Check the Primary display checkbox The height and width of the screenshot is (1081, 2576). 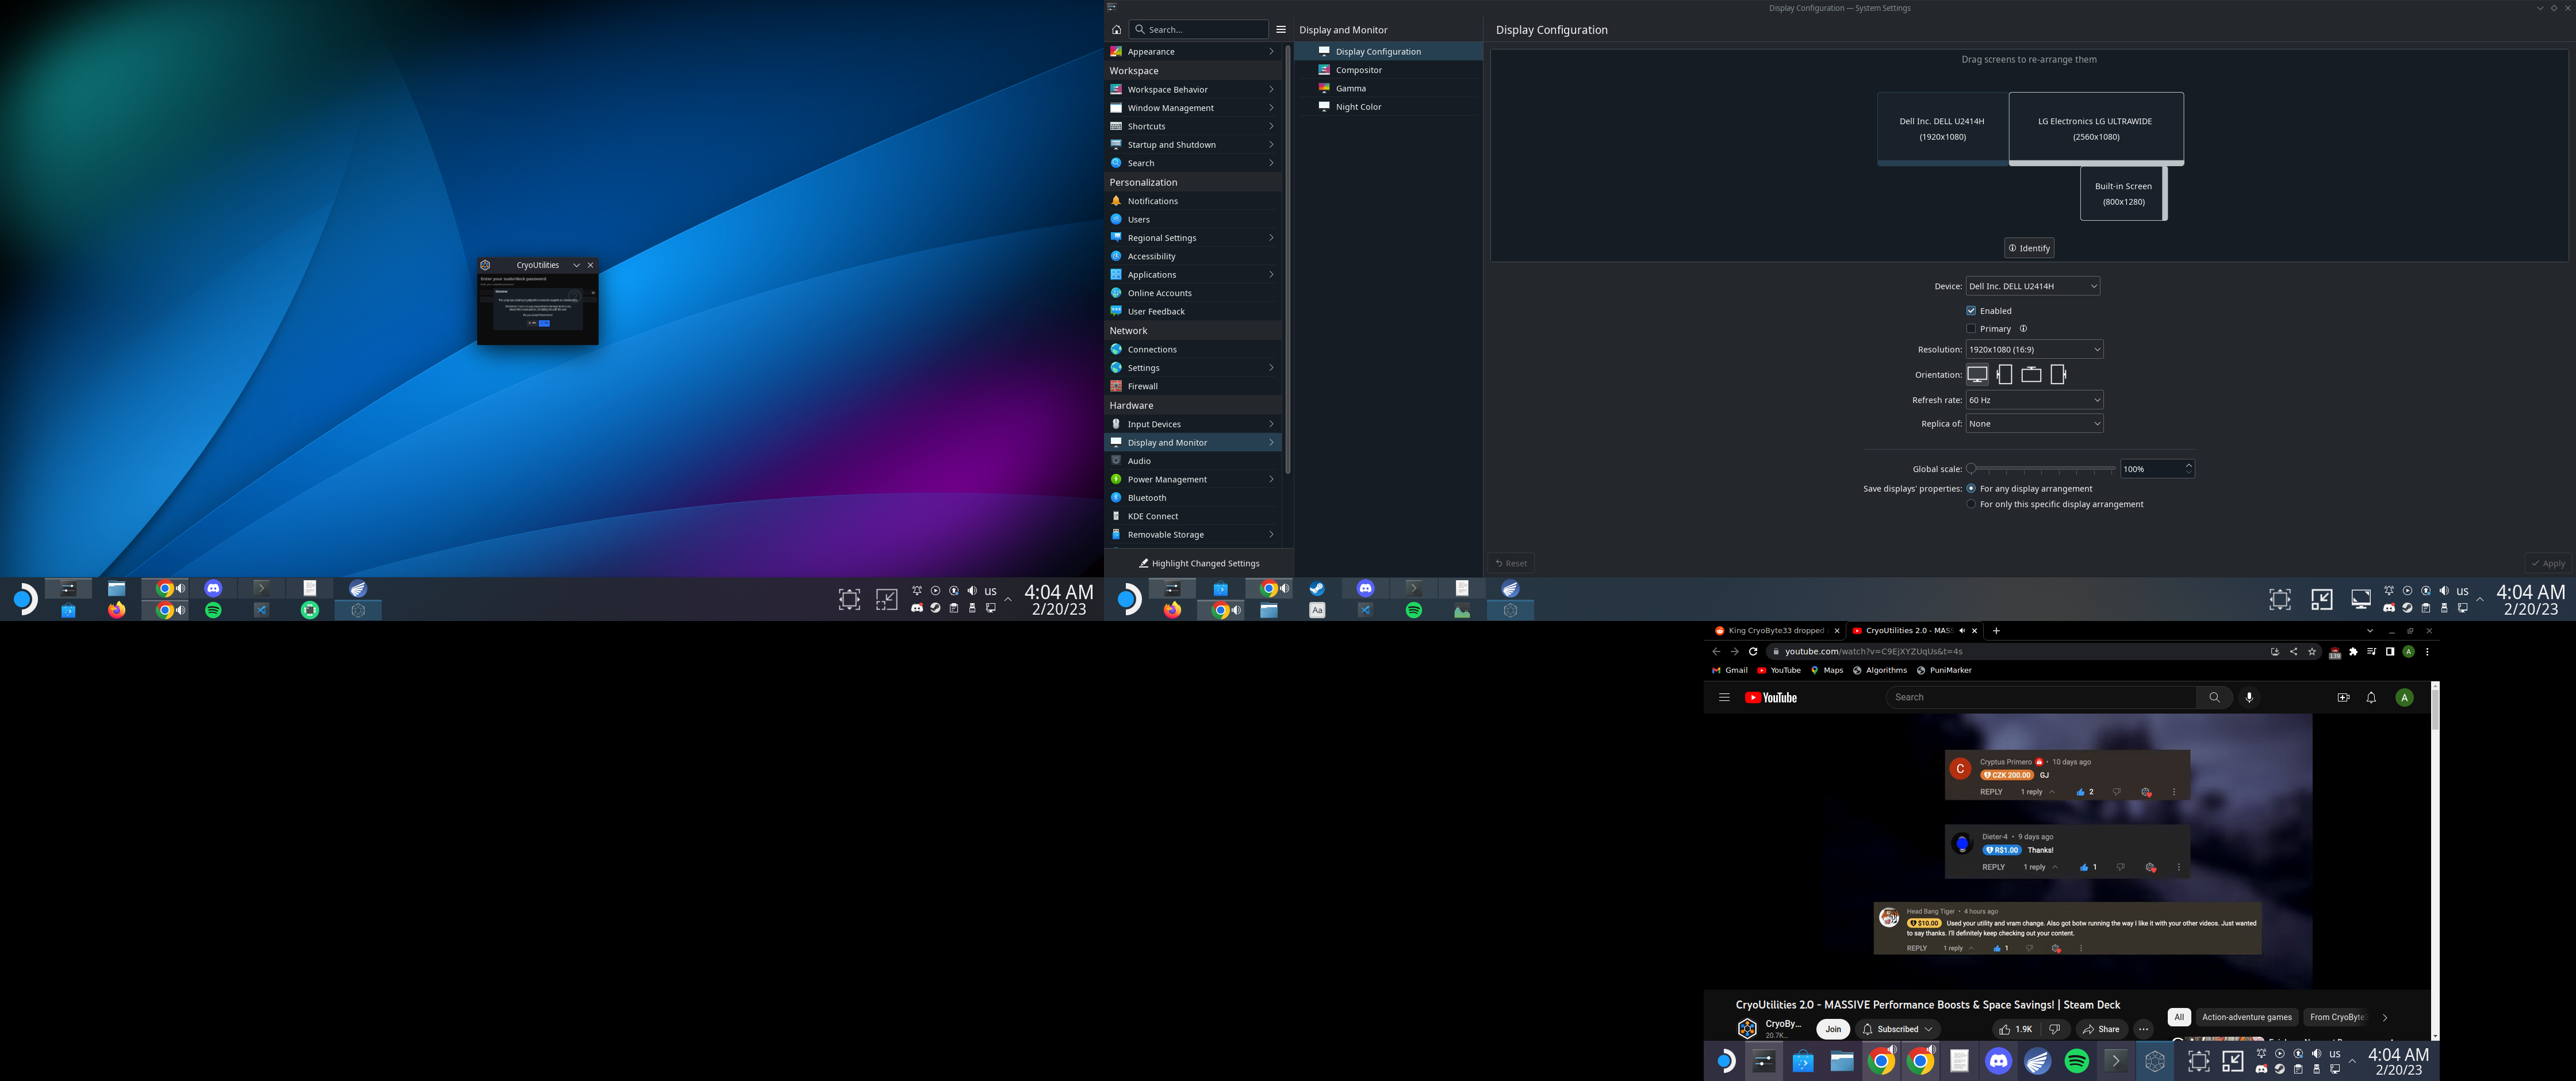pyautogui.click(x=1971, y=328)
